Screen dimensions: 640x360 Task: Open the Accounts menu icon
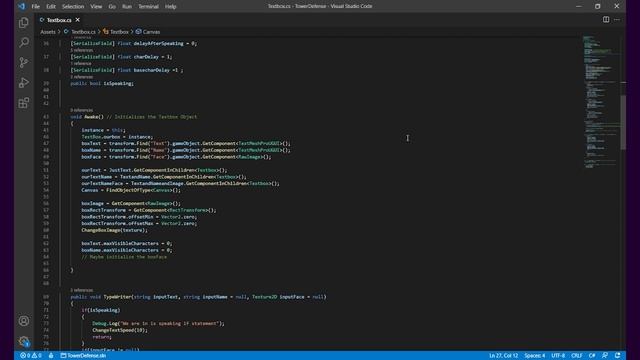tap(24, 321)
